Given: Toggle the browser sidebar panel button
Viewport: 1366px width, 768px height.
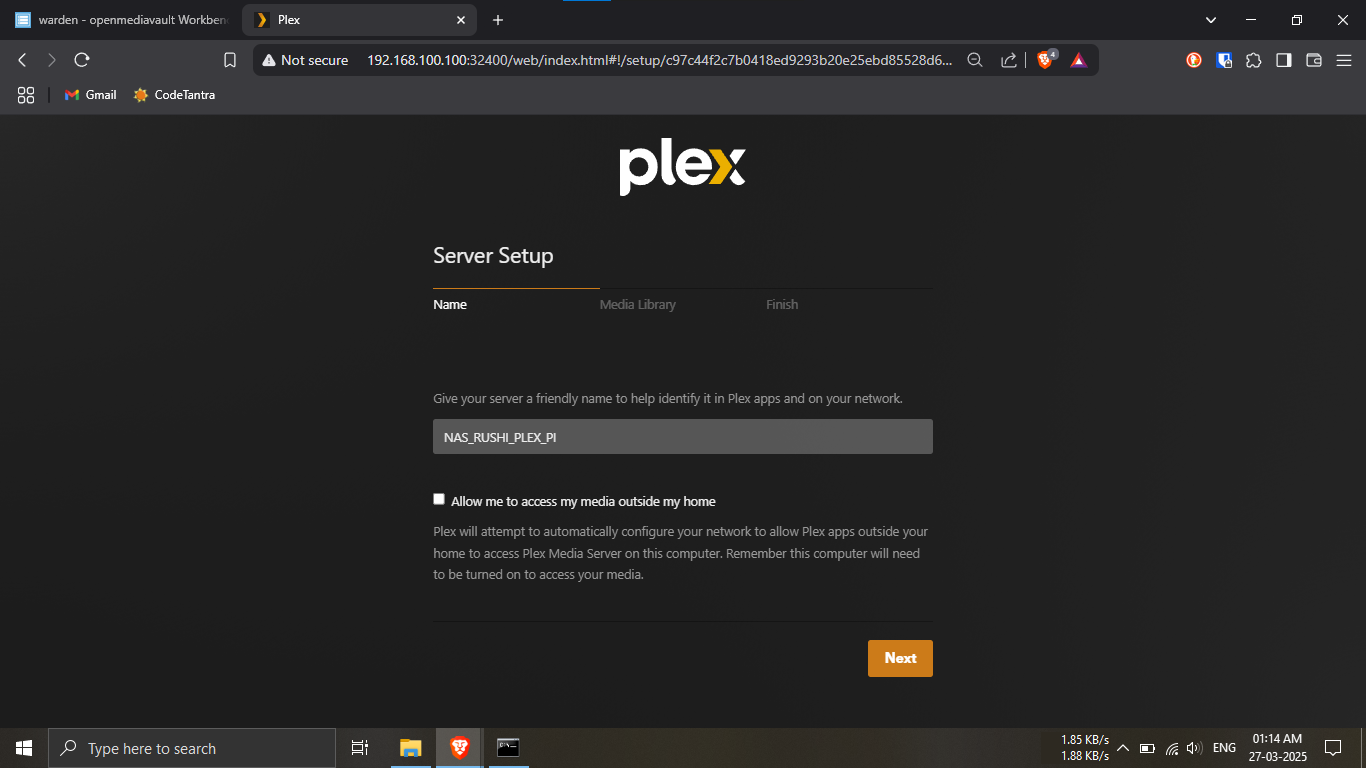Looking at the screenshot, I should tap(1284, 60).
